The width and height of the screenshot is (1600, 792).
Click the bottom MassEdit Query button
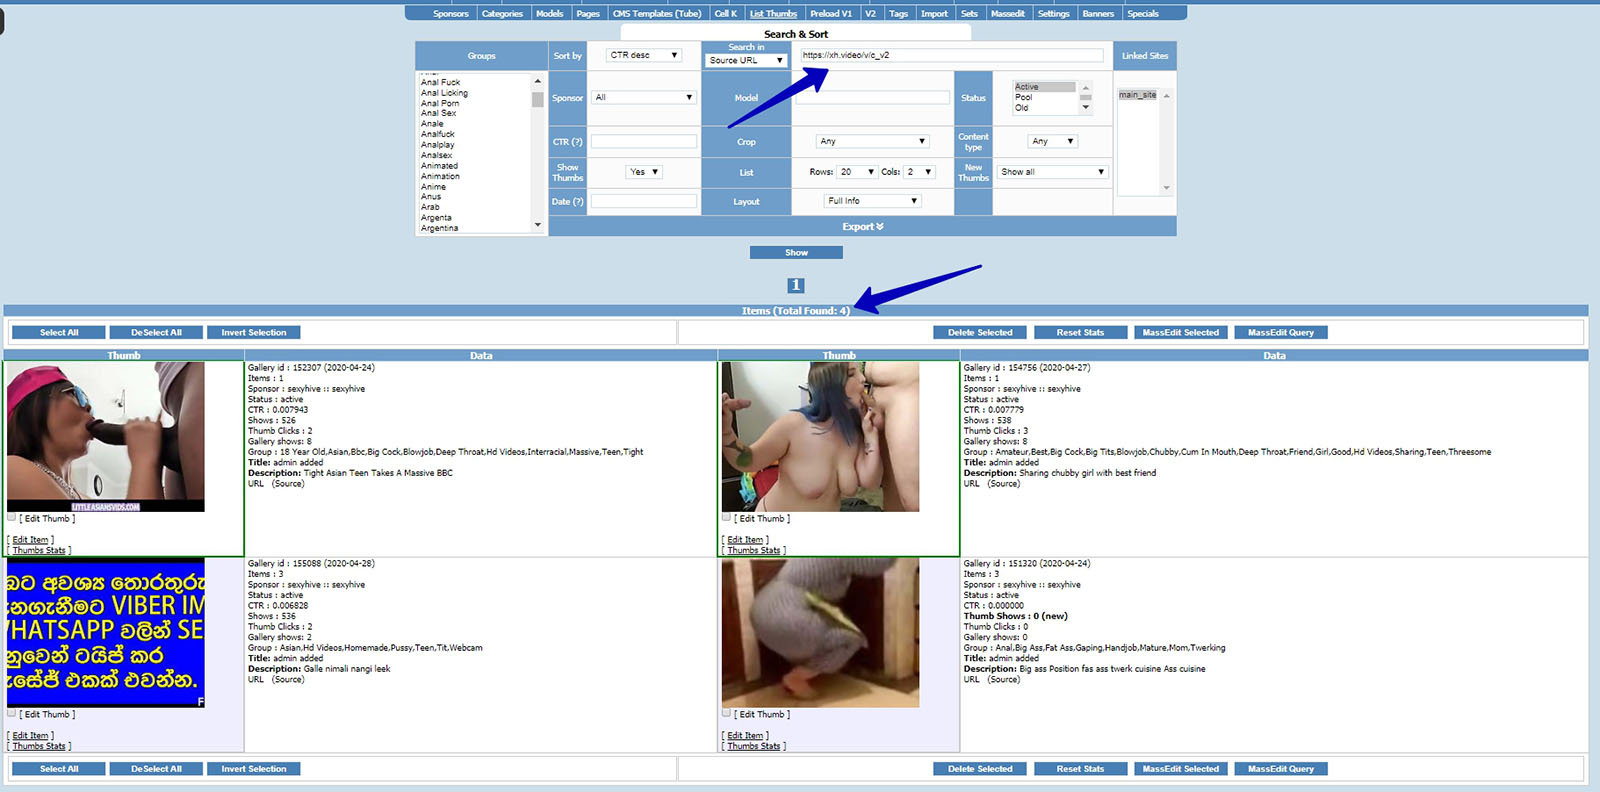pos(1281,769)
